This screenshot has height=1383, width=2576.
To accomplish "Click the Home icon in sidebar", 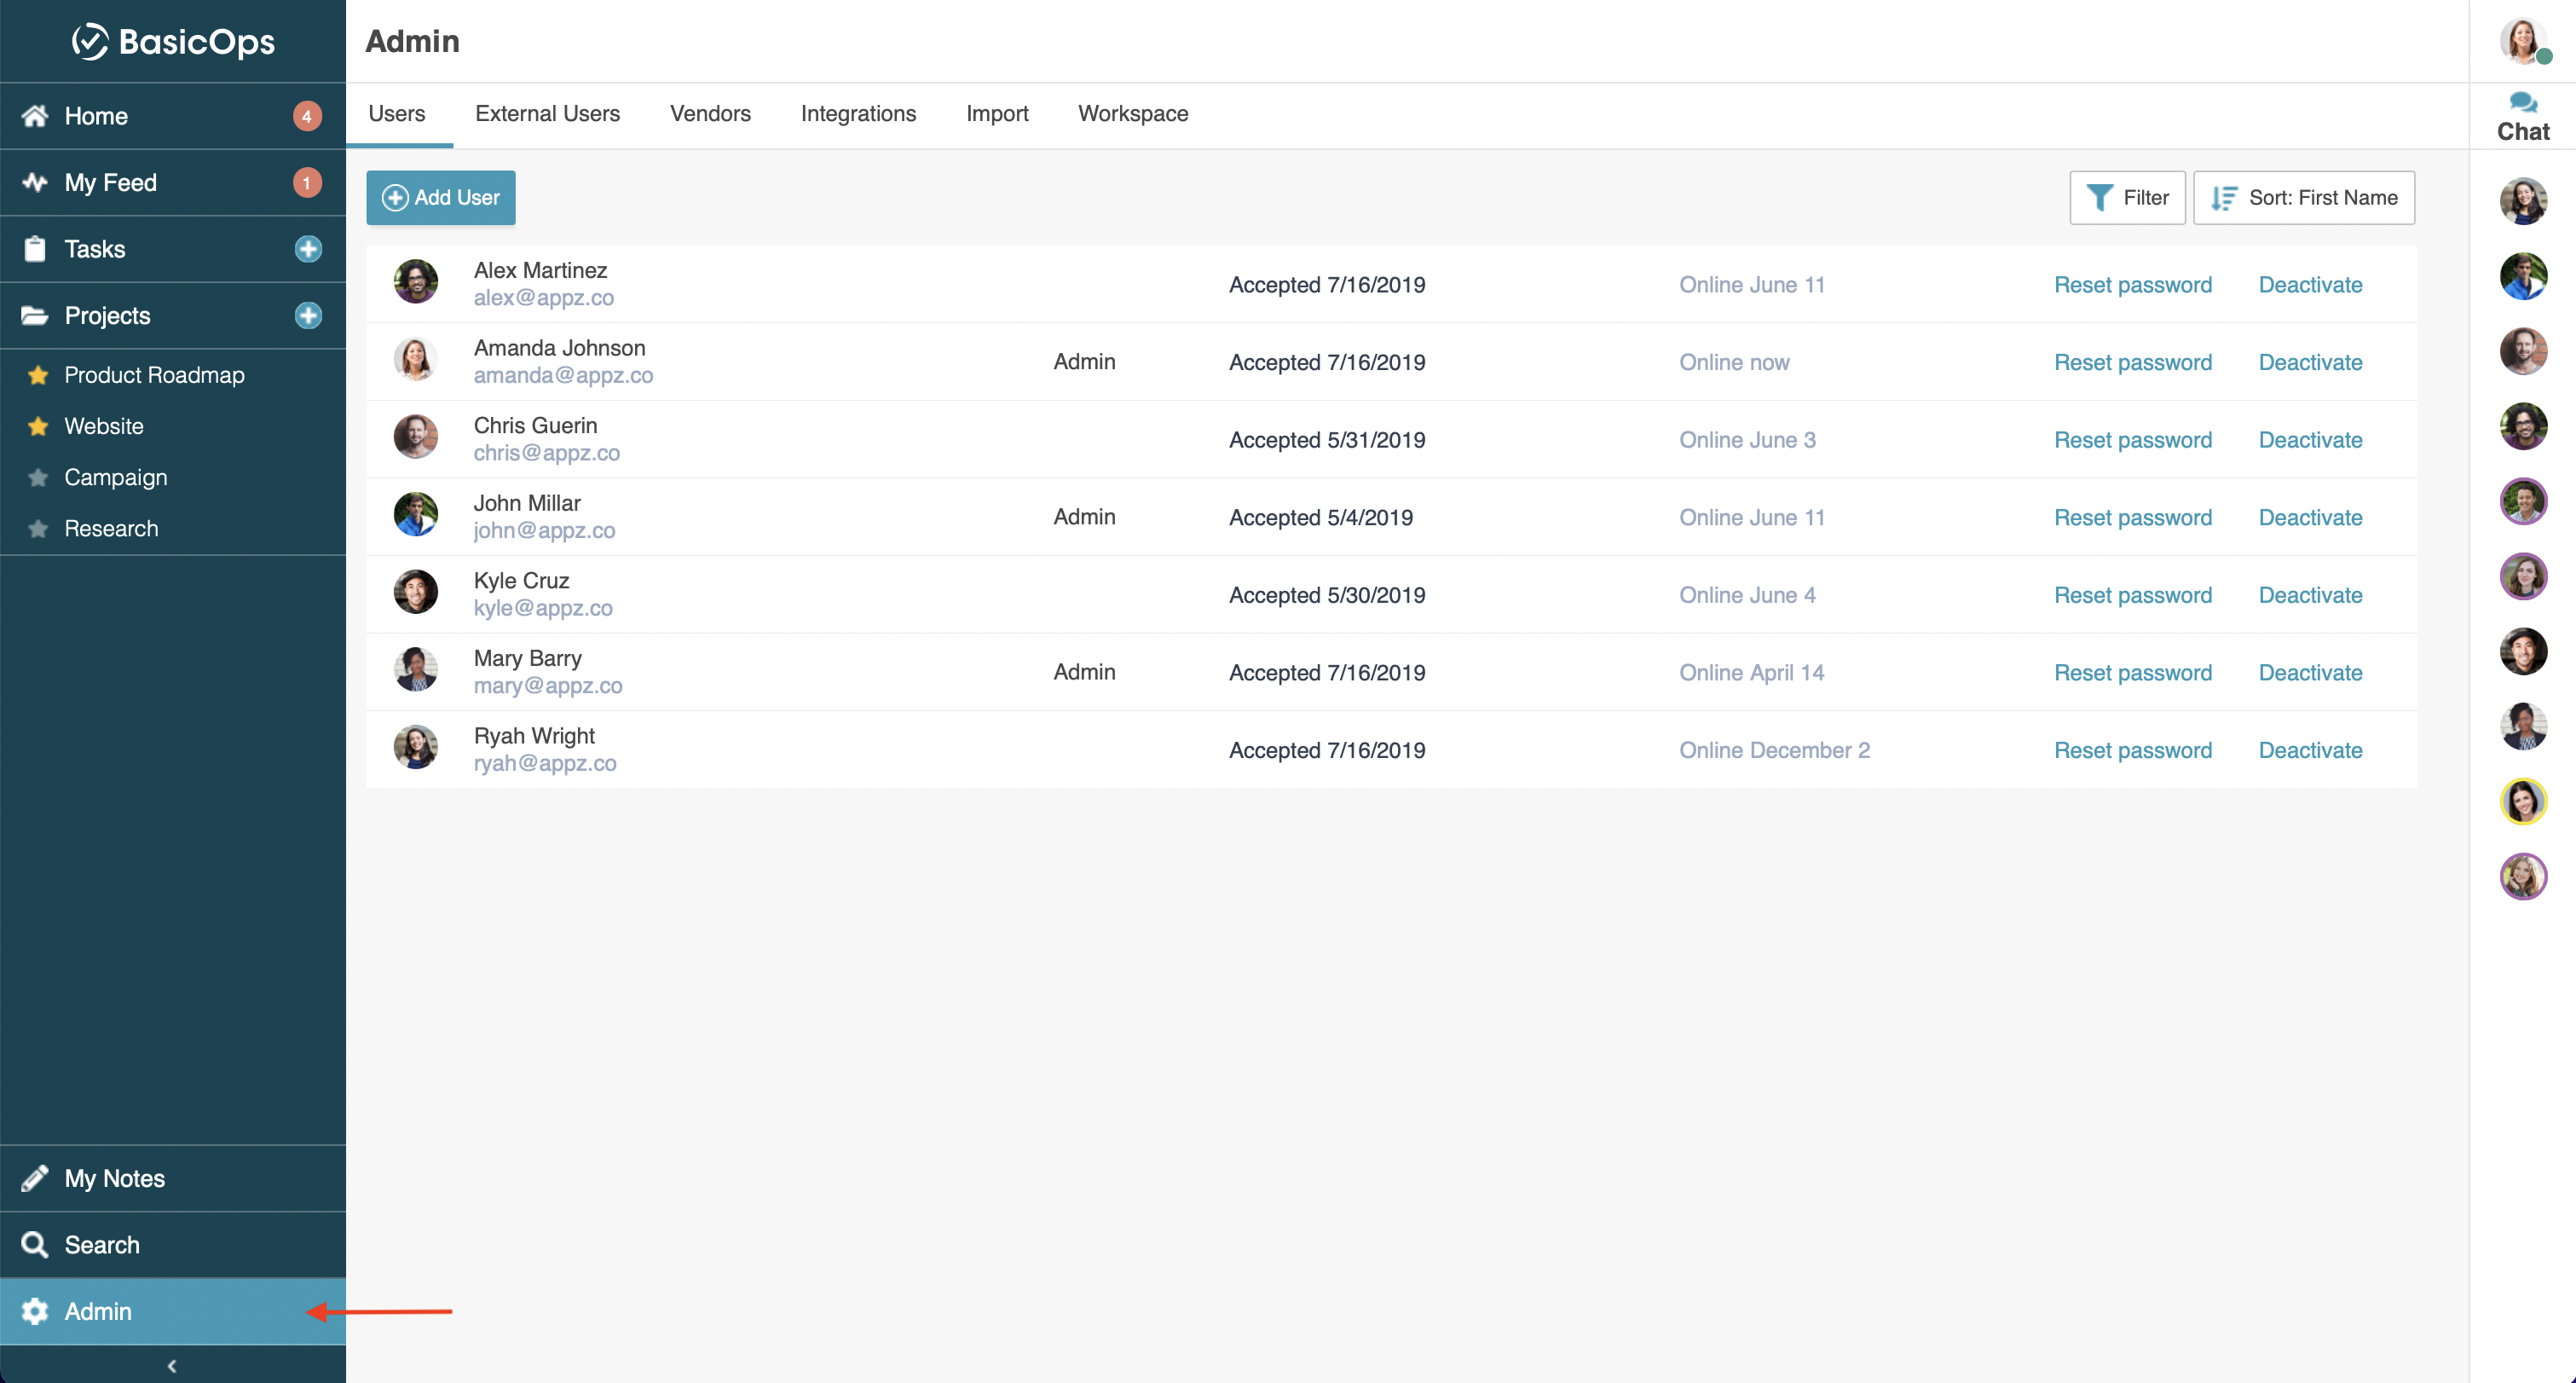I will pos(35,116).
